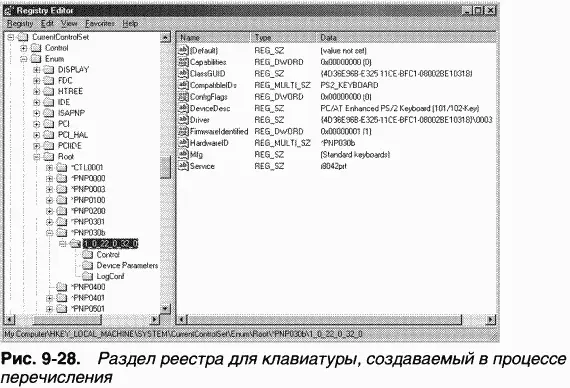Viewport: 570px width, 388px height.
Task: Select the Enum key label
Action: coord(55,59)
